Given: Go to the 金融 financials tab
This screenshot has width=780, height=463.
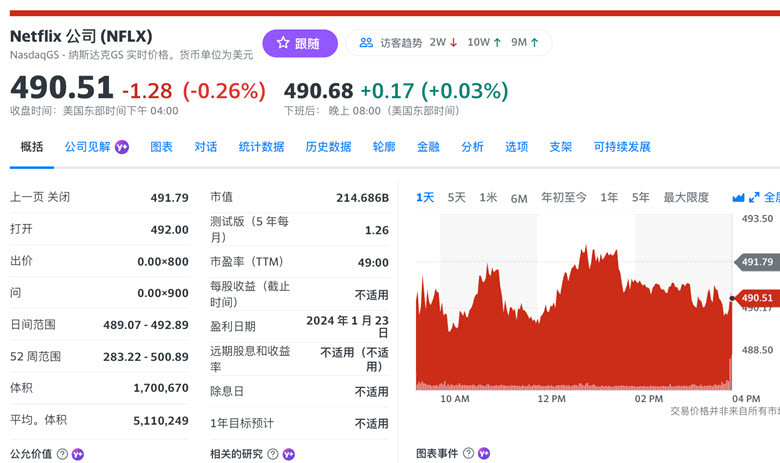Looking at the screenshot, I should click(428, 147).
